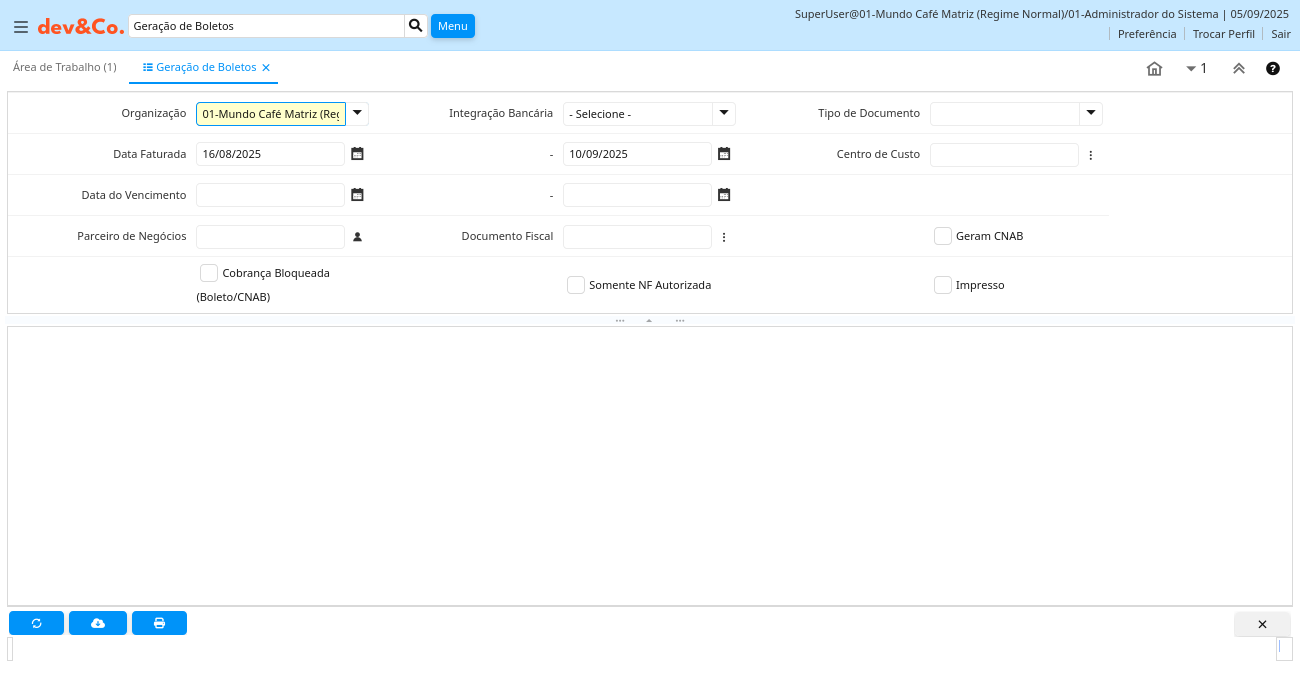Click the Parceiro de Negócios person icon

click(357, 237)
